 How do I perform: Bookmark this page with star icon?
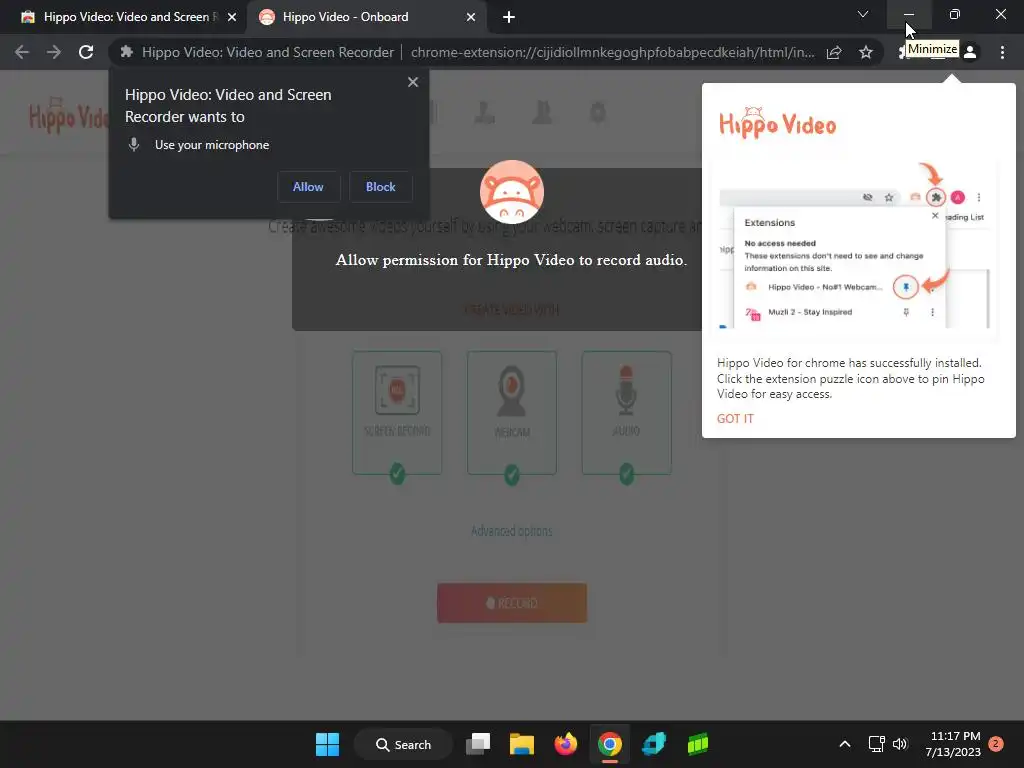866,52
